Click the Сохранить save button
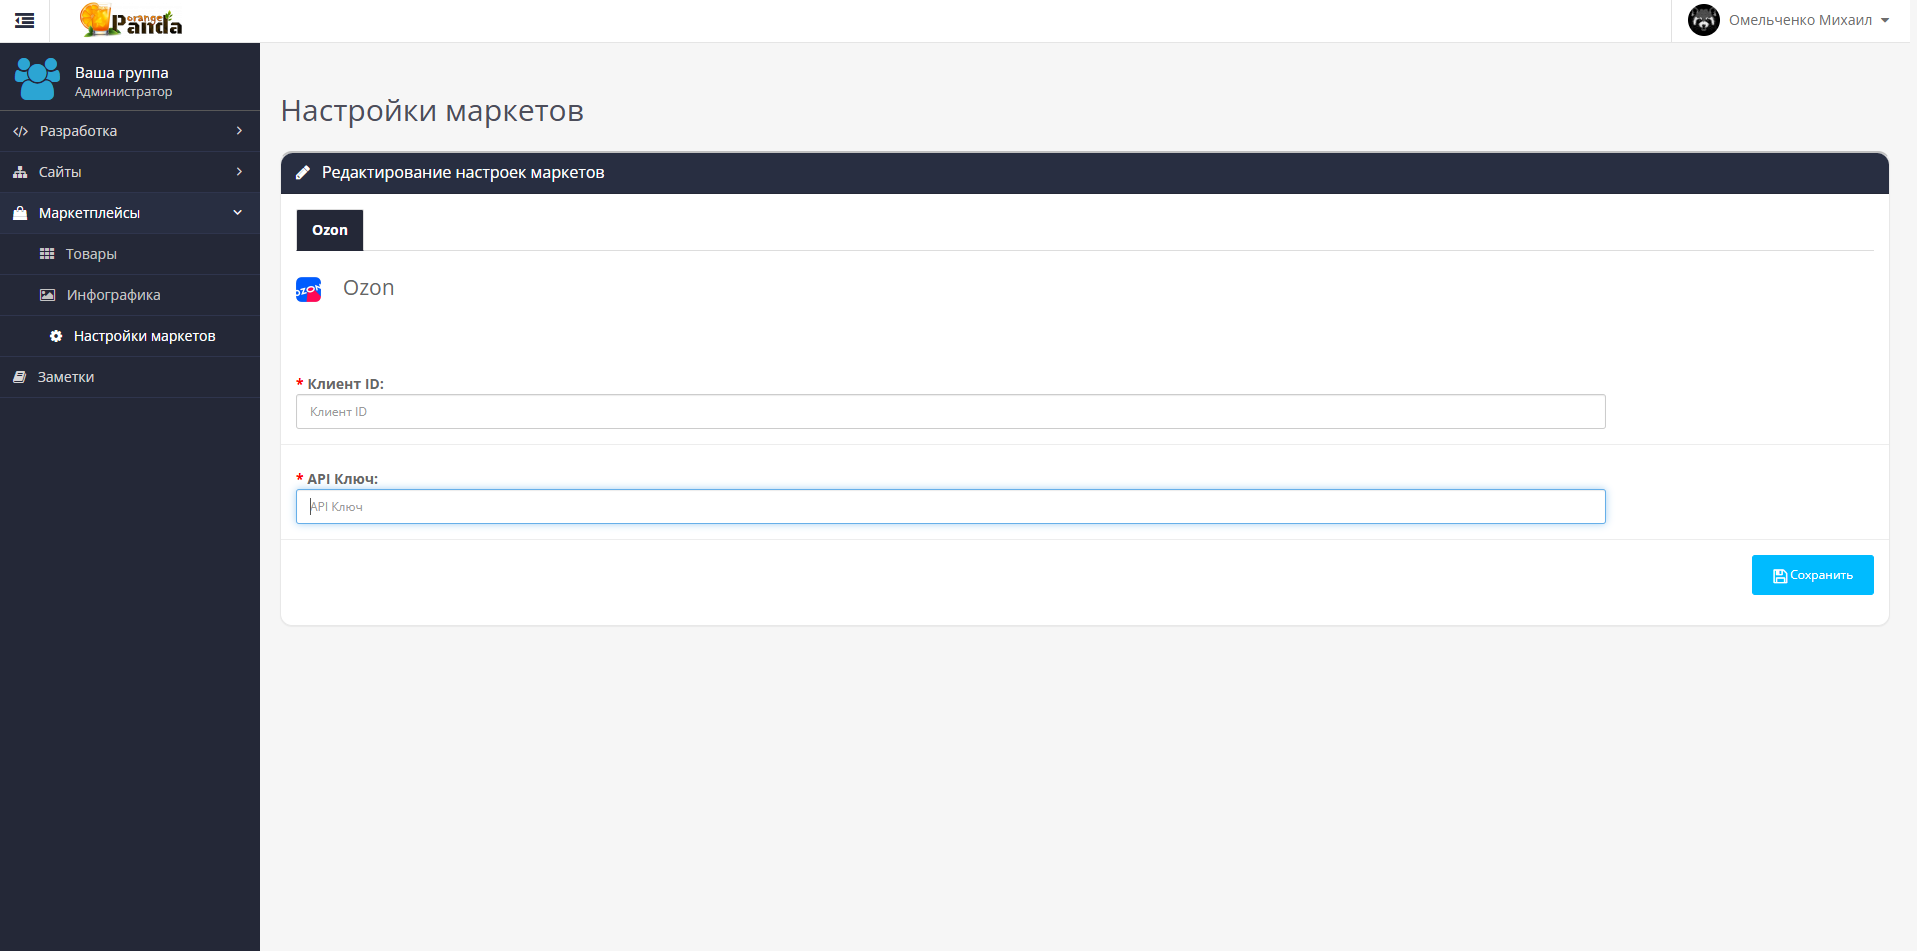Image resolution: width=1917 pixels, height=951 pixels. coord(1812,575)
